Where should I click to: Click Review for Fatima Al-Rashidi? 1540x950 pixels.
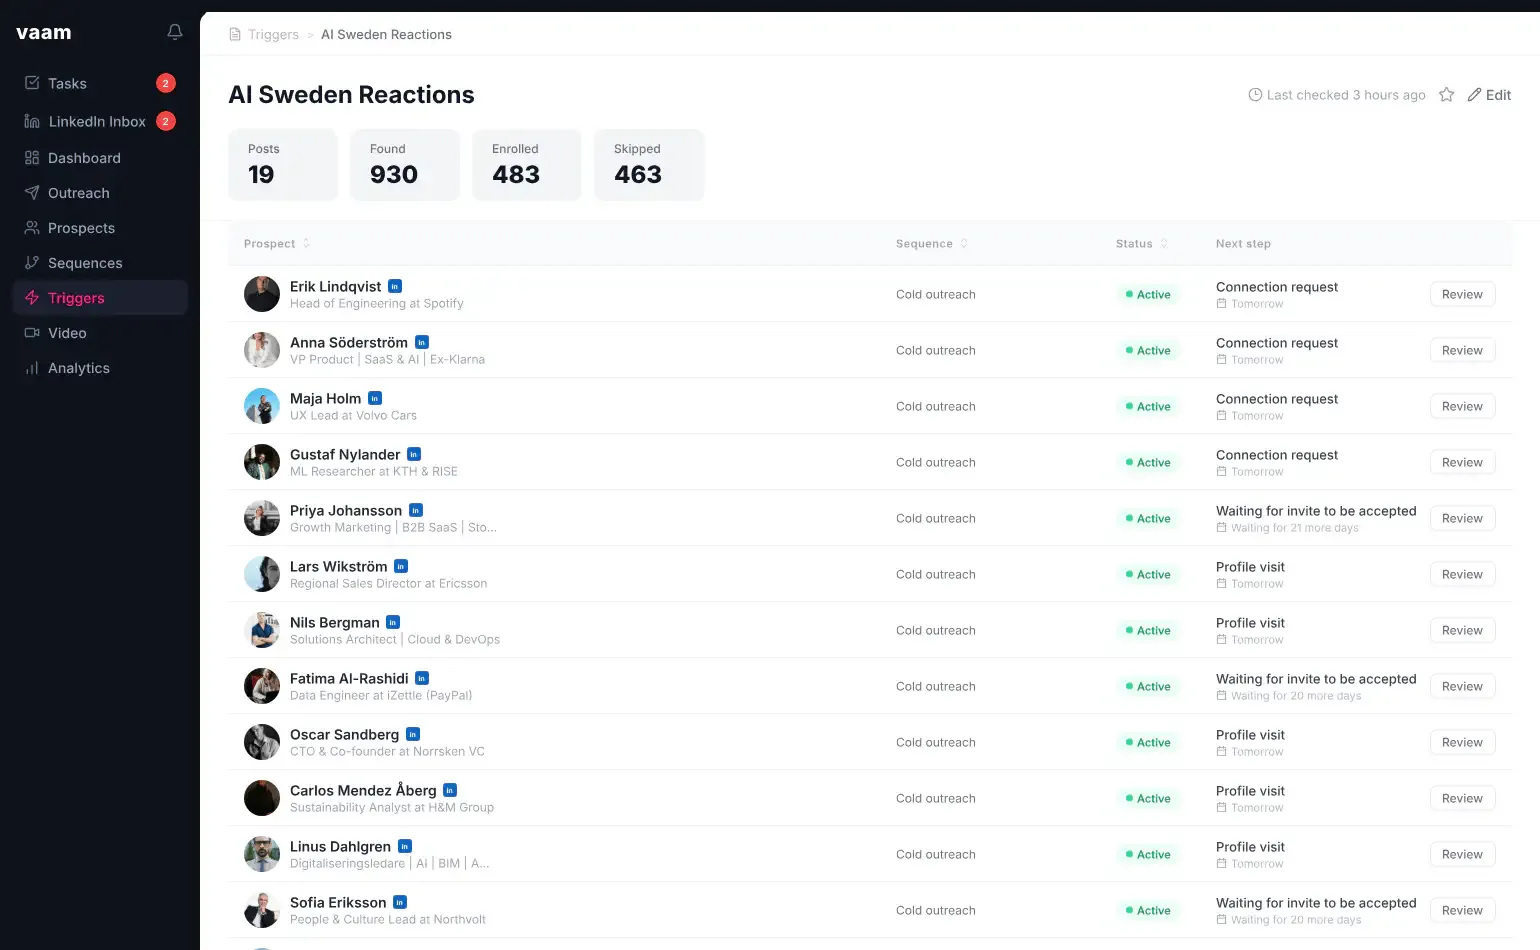[1461, 687]
